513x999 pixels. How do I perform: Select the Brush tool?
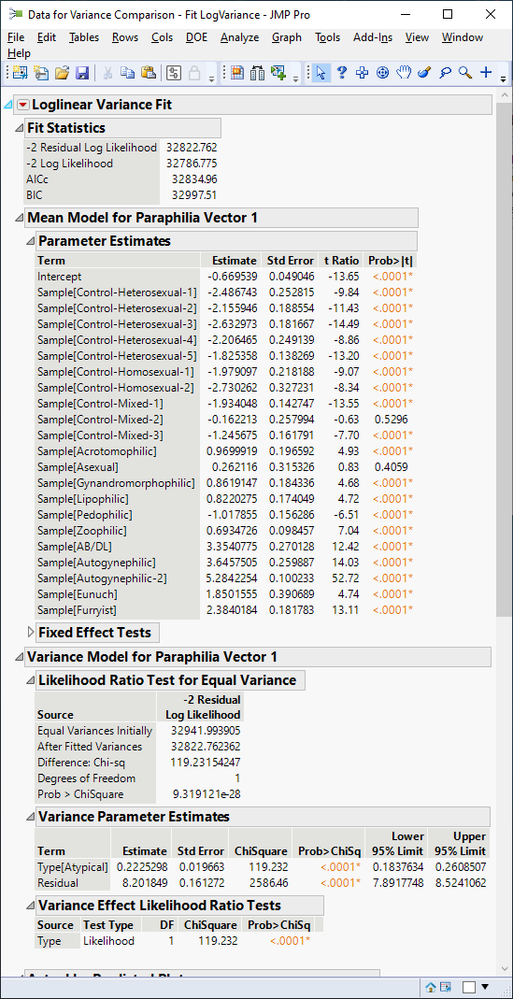(424, 73)
